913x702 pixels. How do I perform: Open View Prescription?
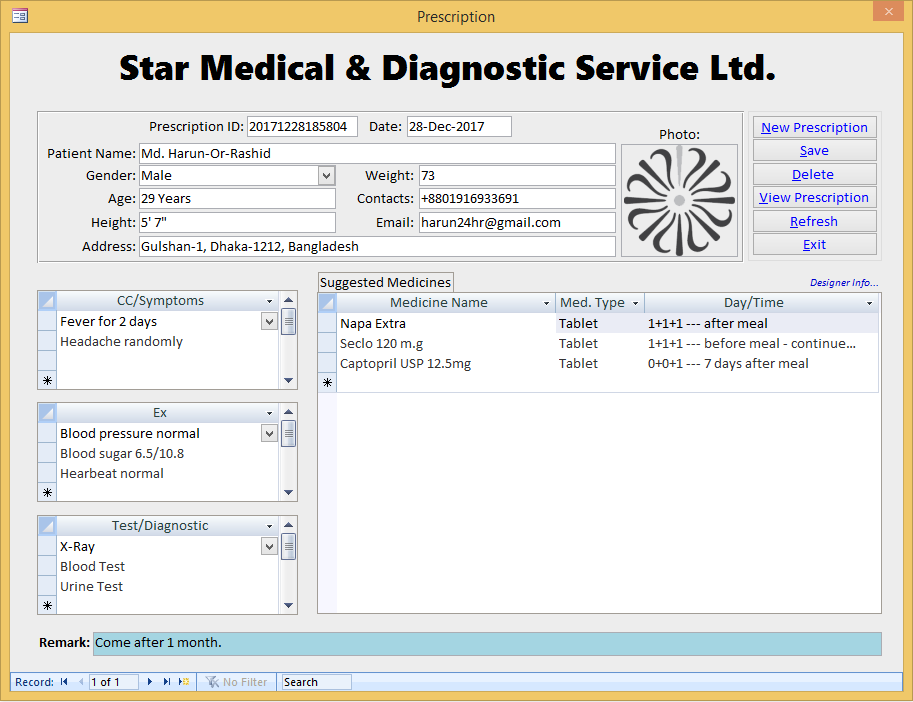814,197
